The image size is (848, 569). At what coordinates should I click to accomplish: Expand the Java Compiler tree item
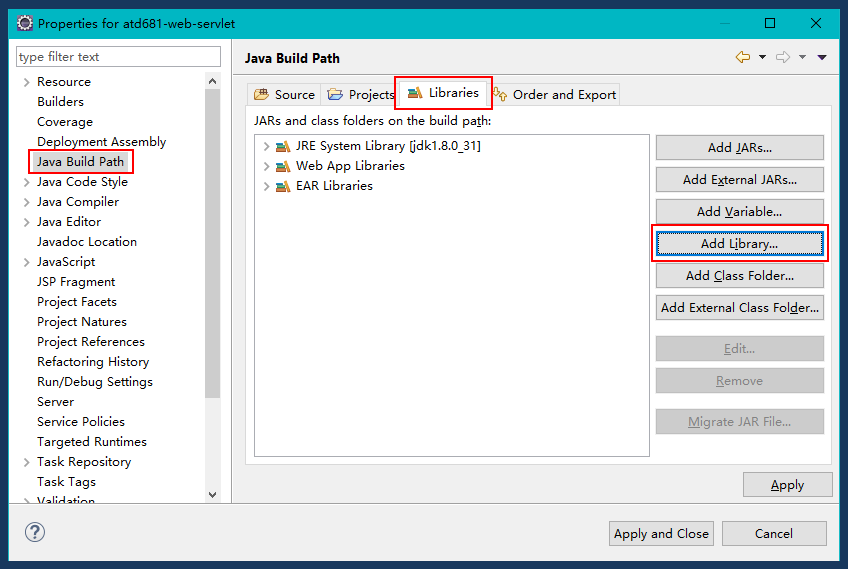[26, 202]
